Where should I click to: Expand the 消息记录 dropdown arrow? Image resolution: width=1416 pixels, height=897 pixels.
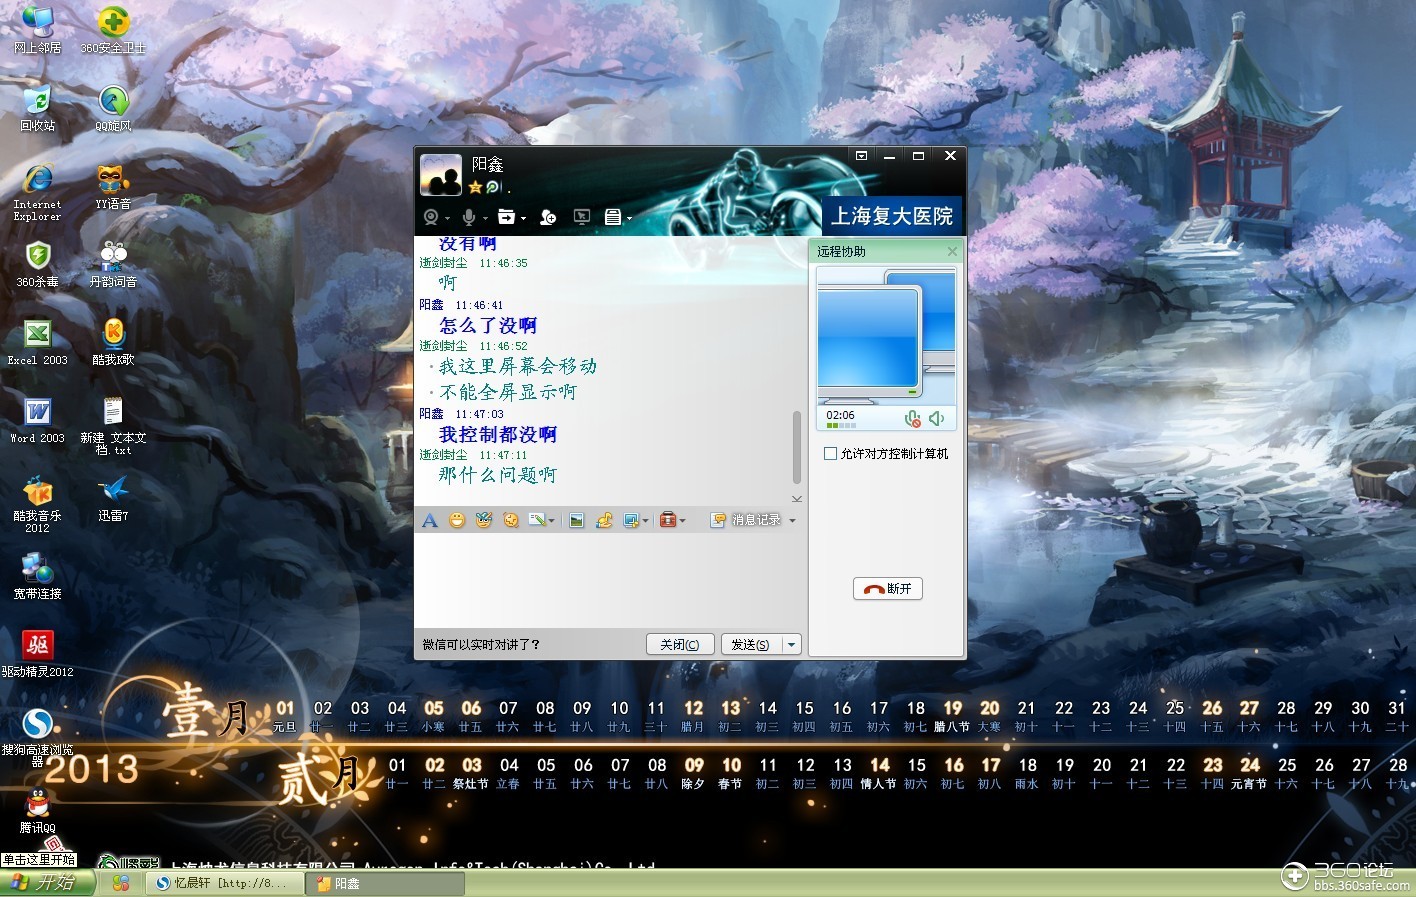pos(792,520)
